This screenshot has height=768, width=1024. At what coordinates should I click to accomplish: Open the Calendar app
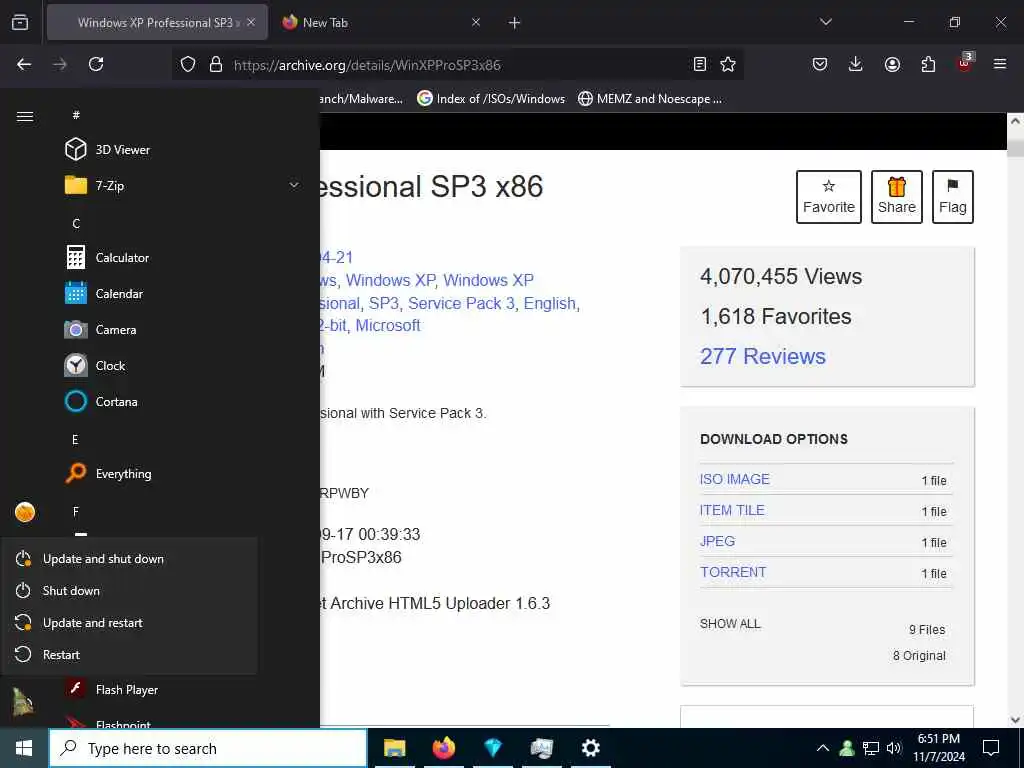pyautogui.click(x=104, y=294)
